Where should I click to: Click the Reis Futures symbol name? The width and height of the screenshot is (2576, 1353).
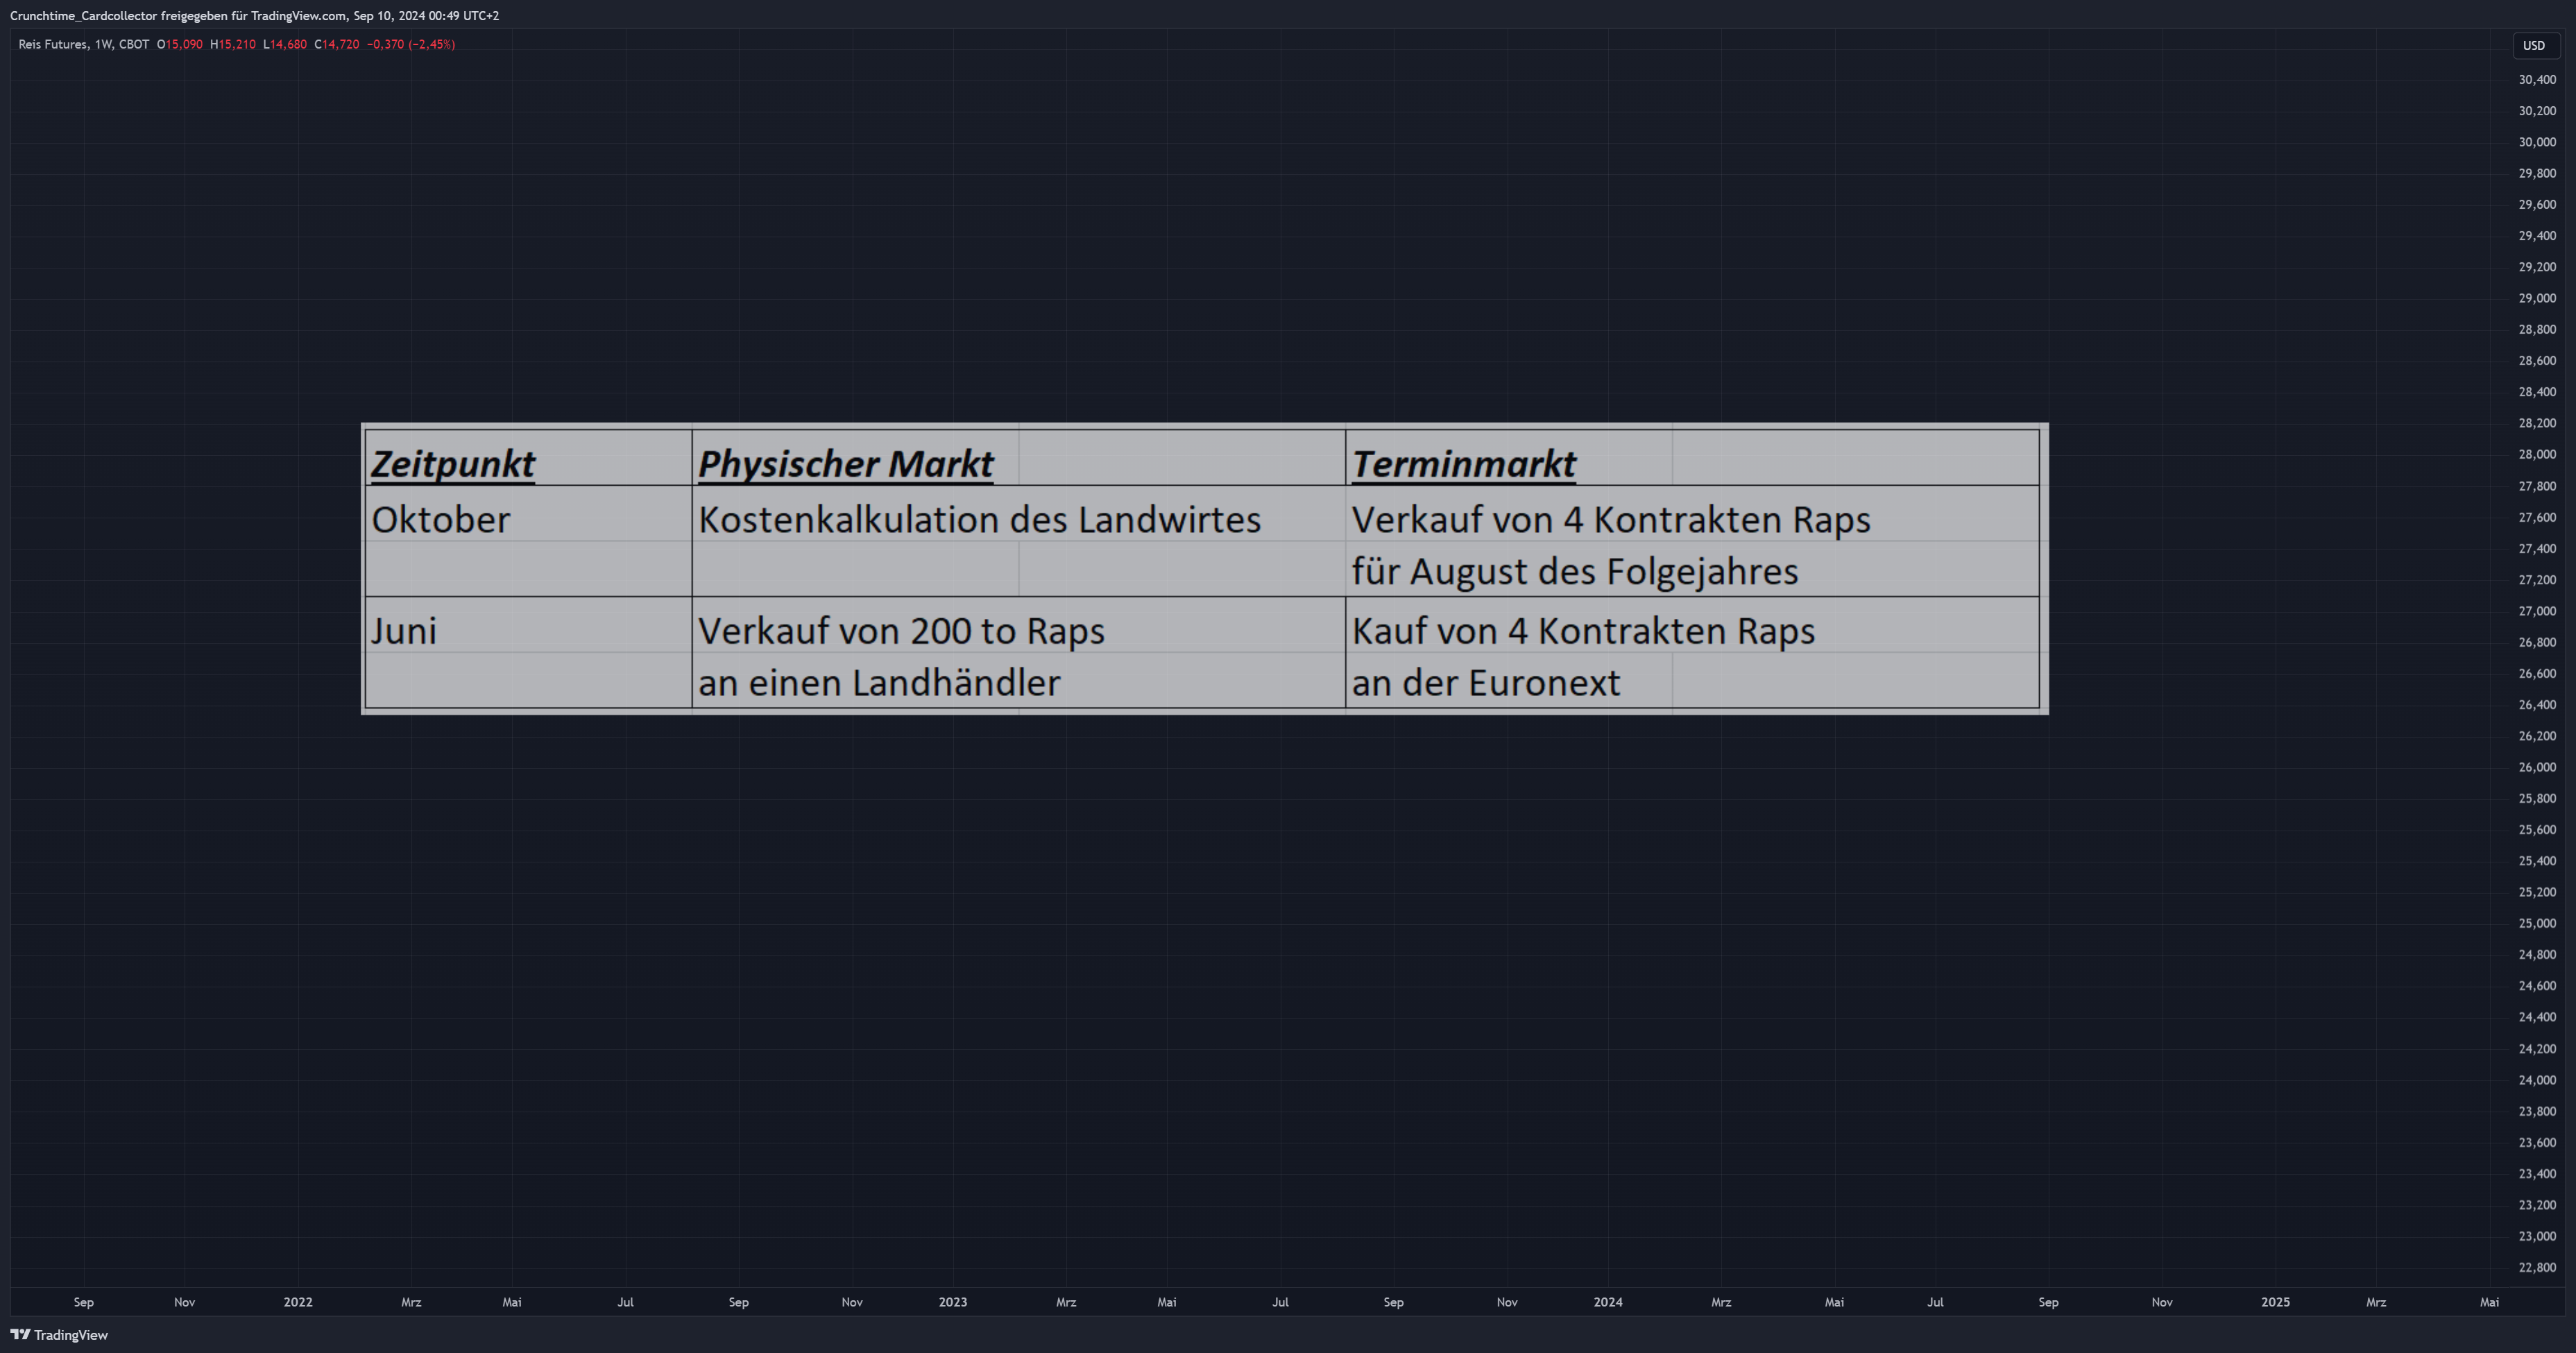[53, 44]
